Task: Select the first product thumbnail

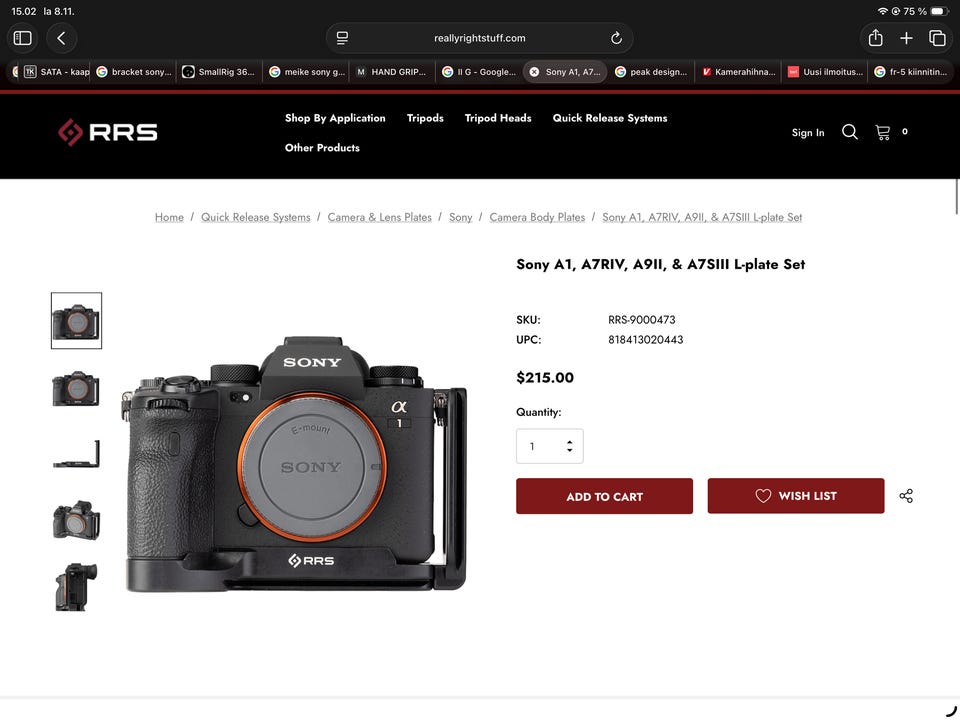Action: (77, 321)
